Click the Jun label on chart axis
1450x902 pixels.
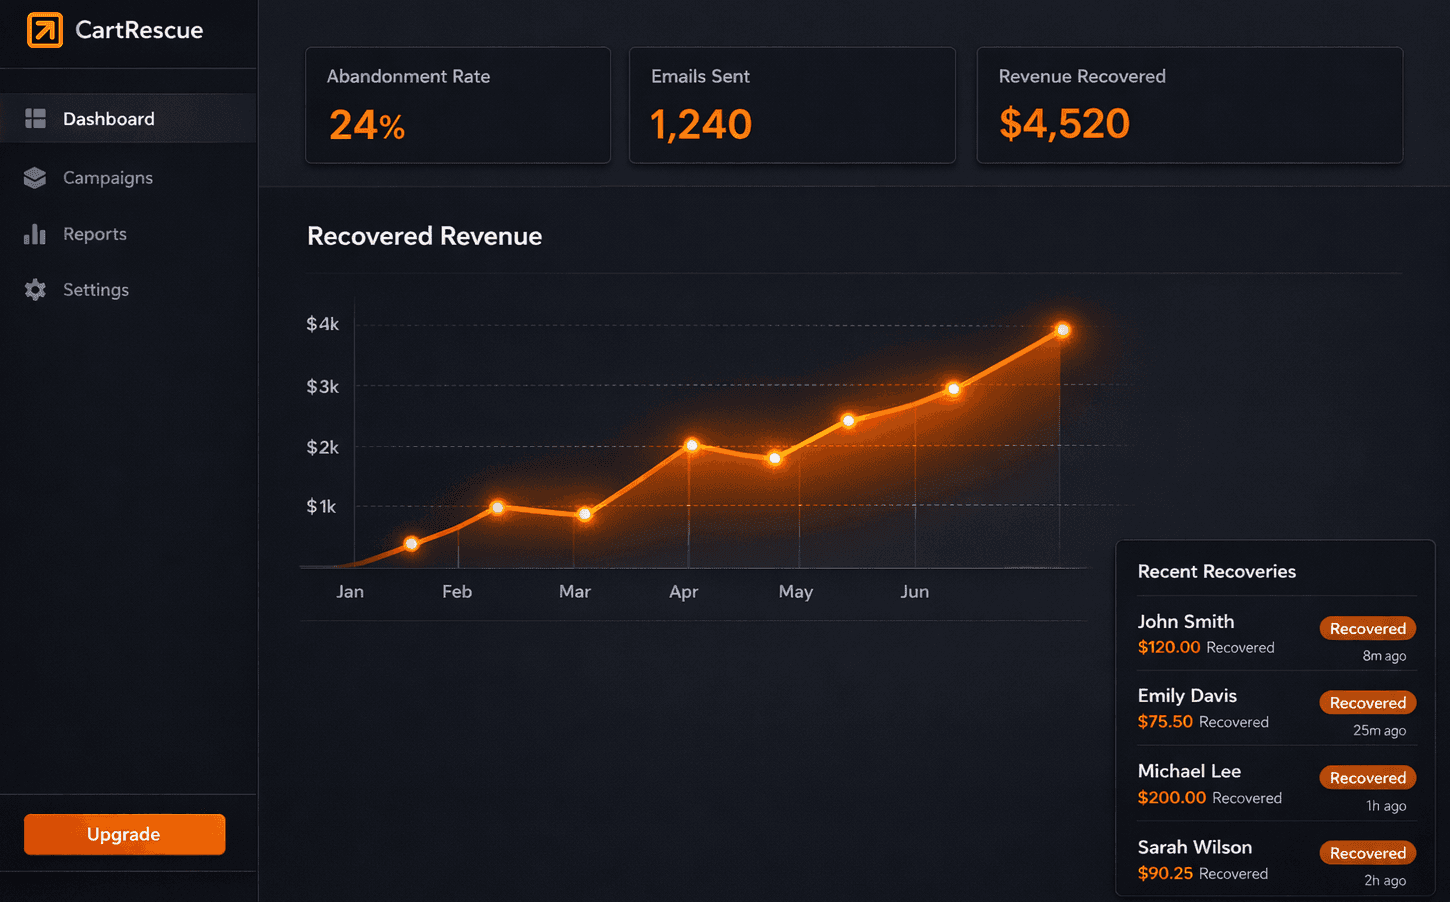pyautogui.click(x=914, y=592)
